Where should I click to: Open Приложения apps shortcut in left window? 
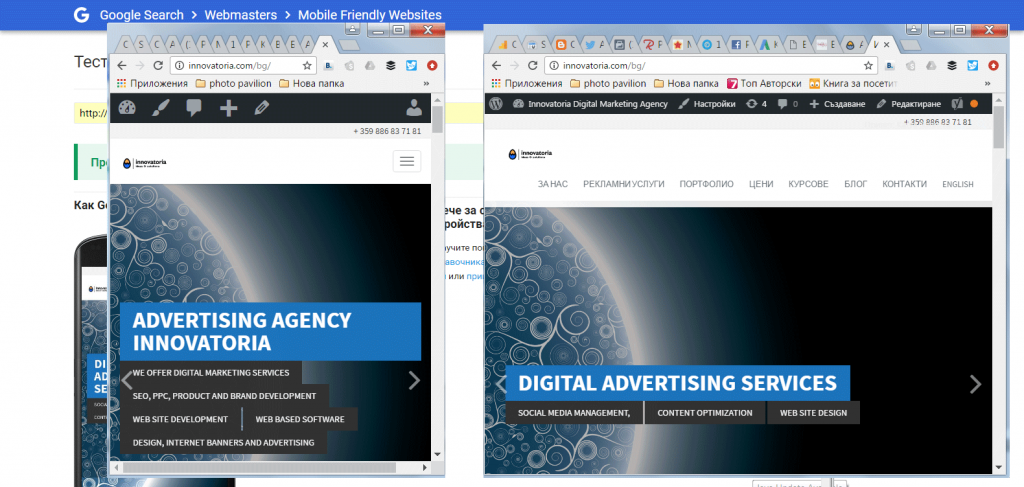point(152,84)
